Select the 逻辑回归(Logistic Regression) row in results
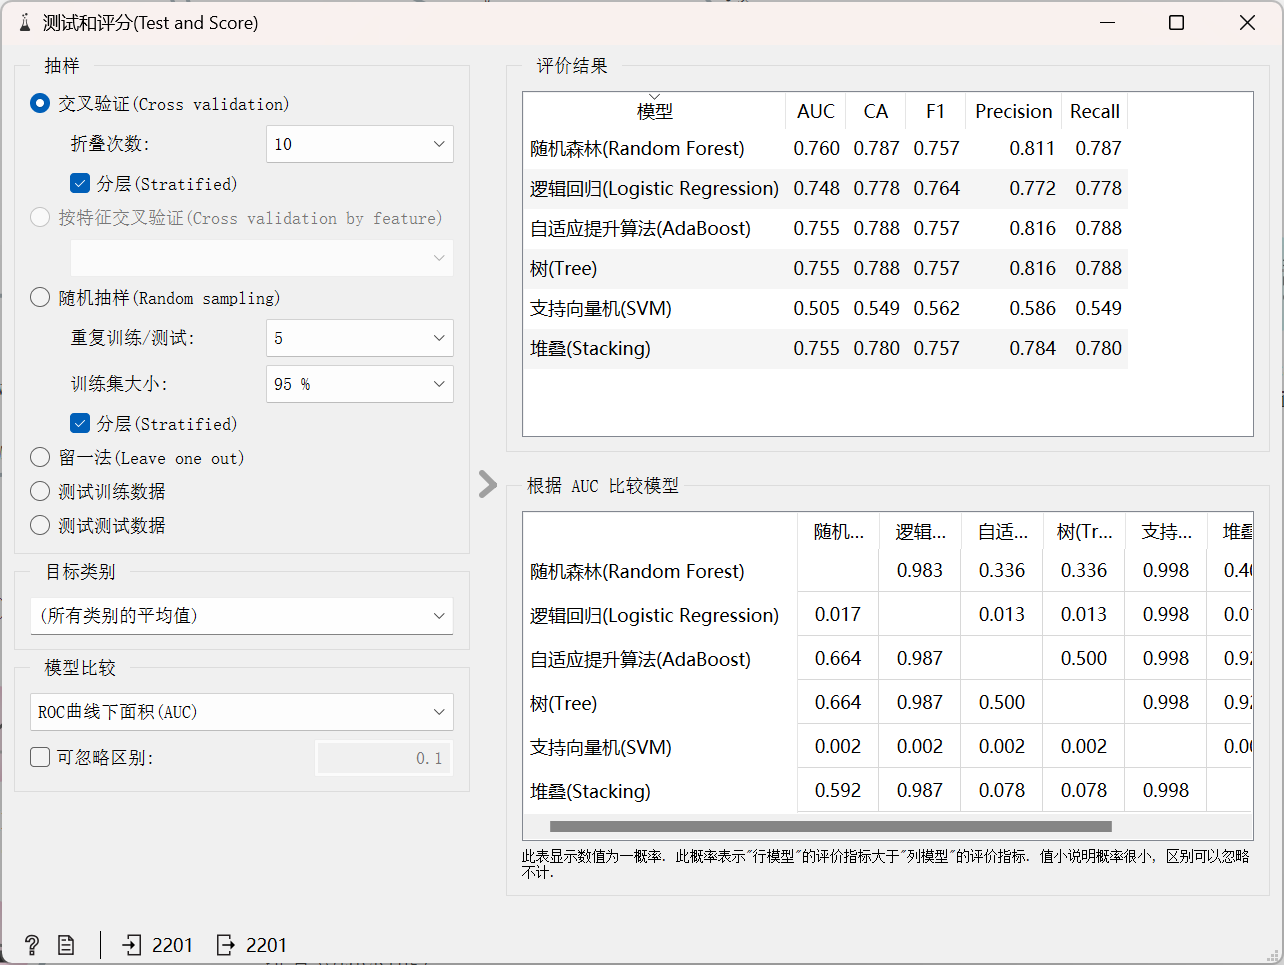The height and width of the screenshot is (965, 1284). (826, 189)
